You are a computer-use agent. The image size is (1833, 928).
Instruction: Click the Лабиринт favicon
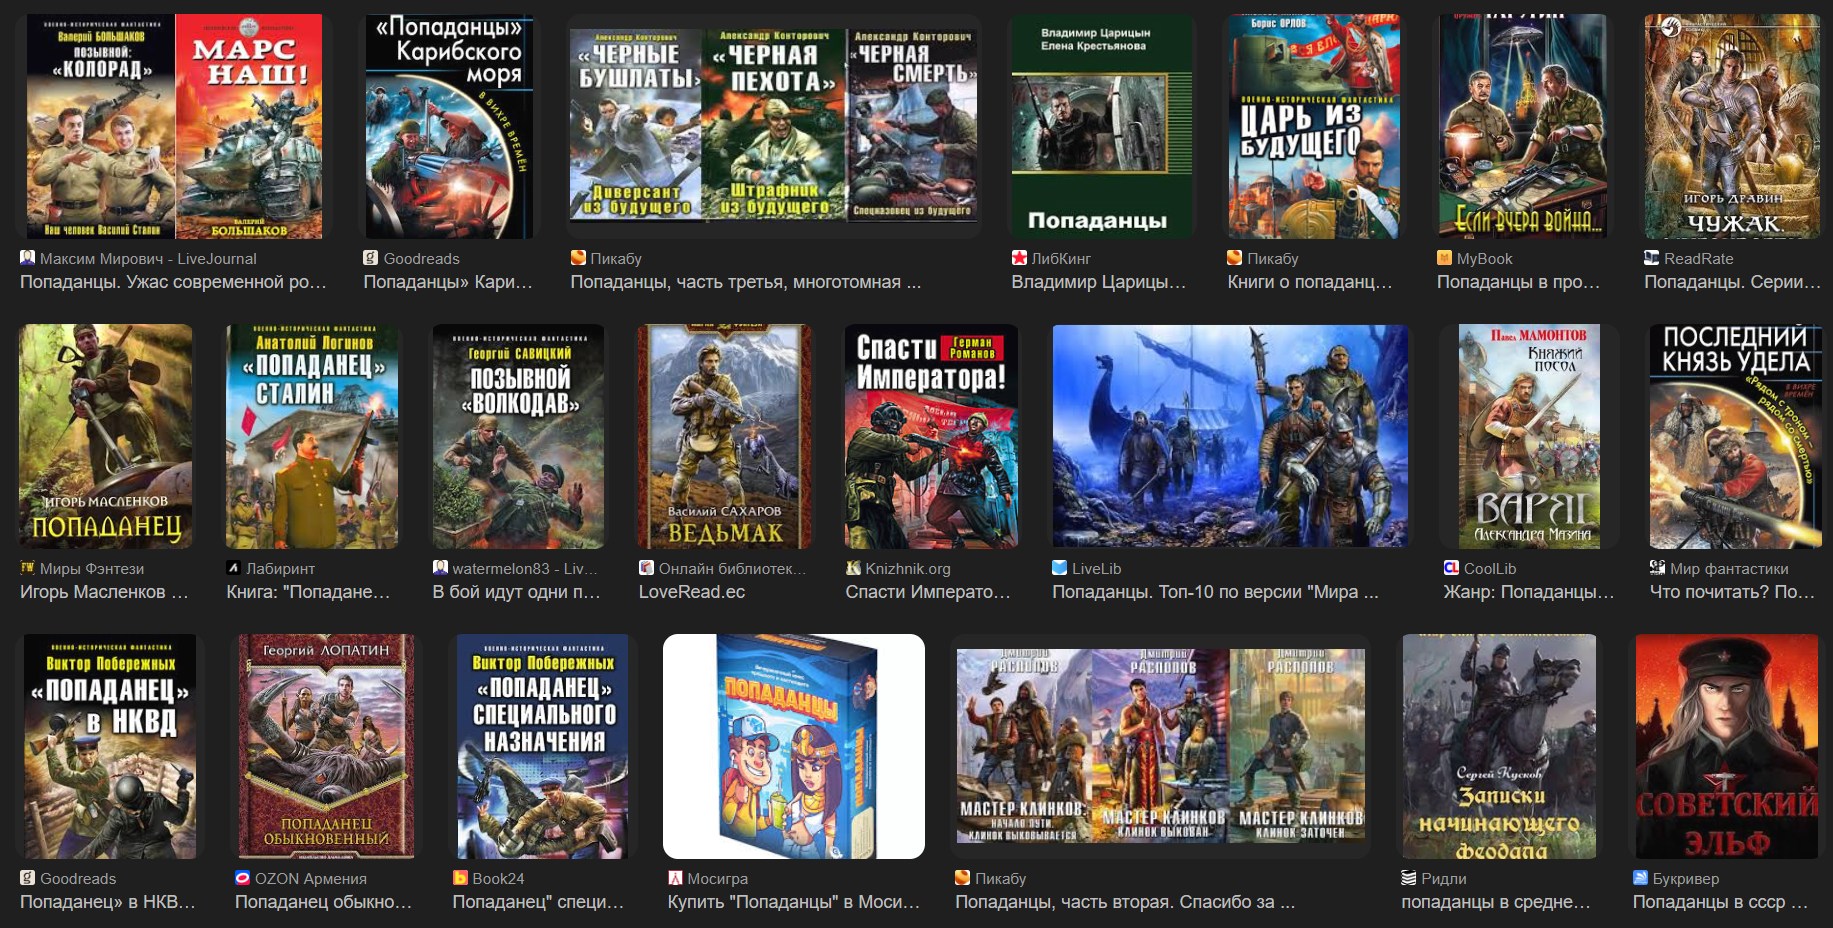coord(234,568)
